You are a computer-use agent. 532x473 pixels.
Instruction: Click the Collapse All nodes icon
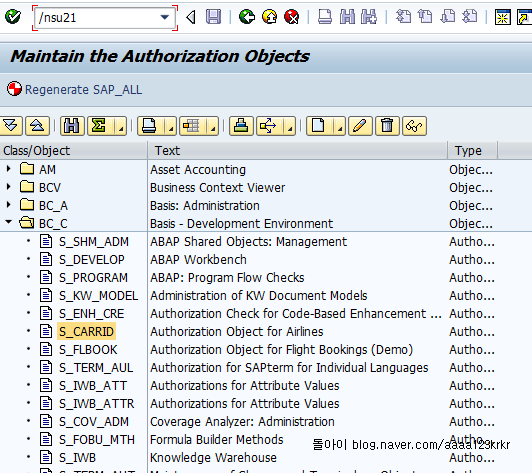point(37,126)
